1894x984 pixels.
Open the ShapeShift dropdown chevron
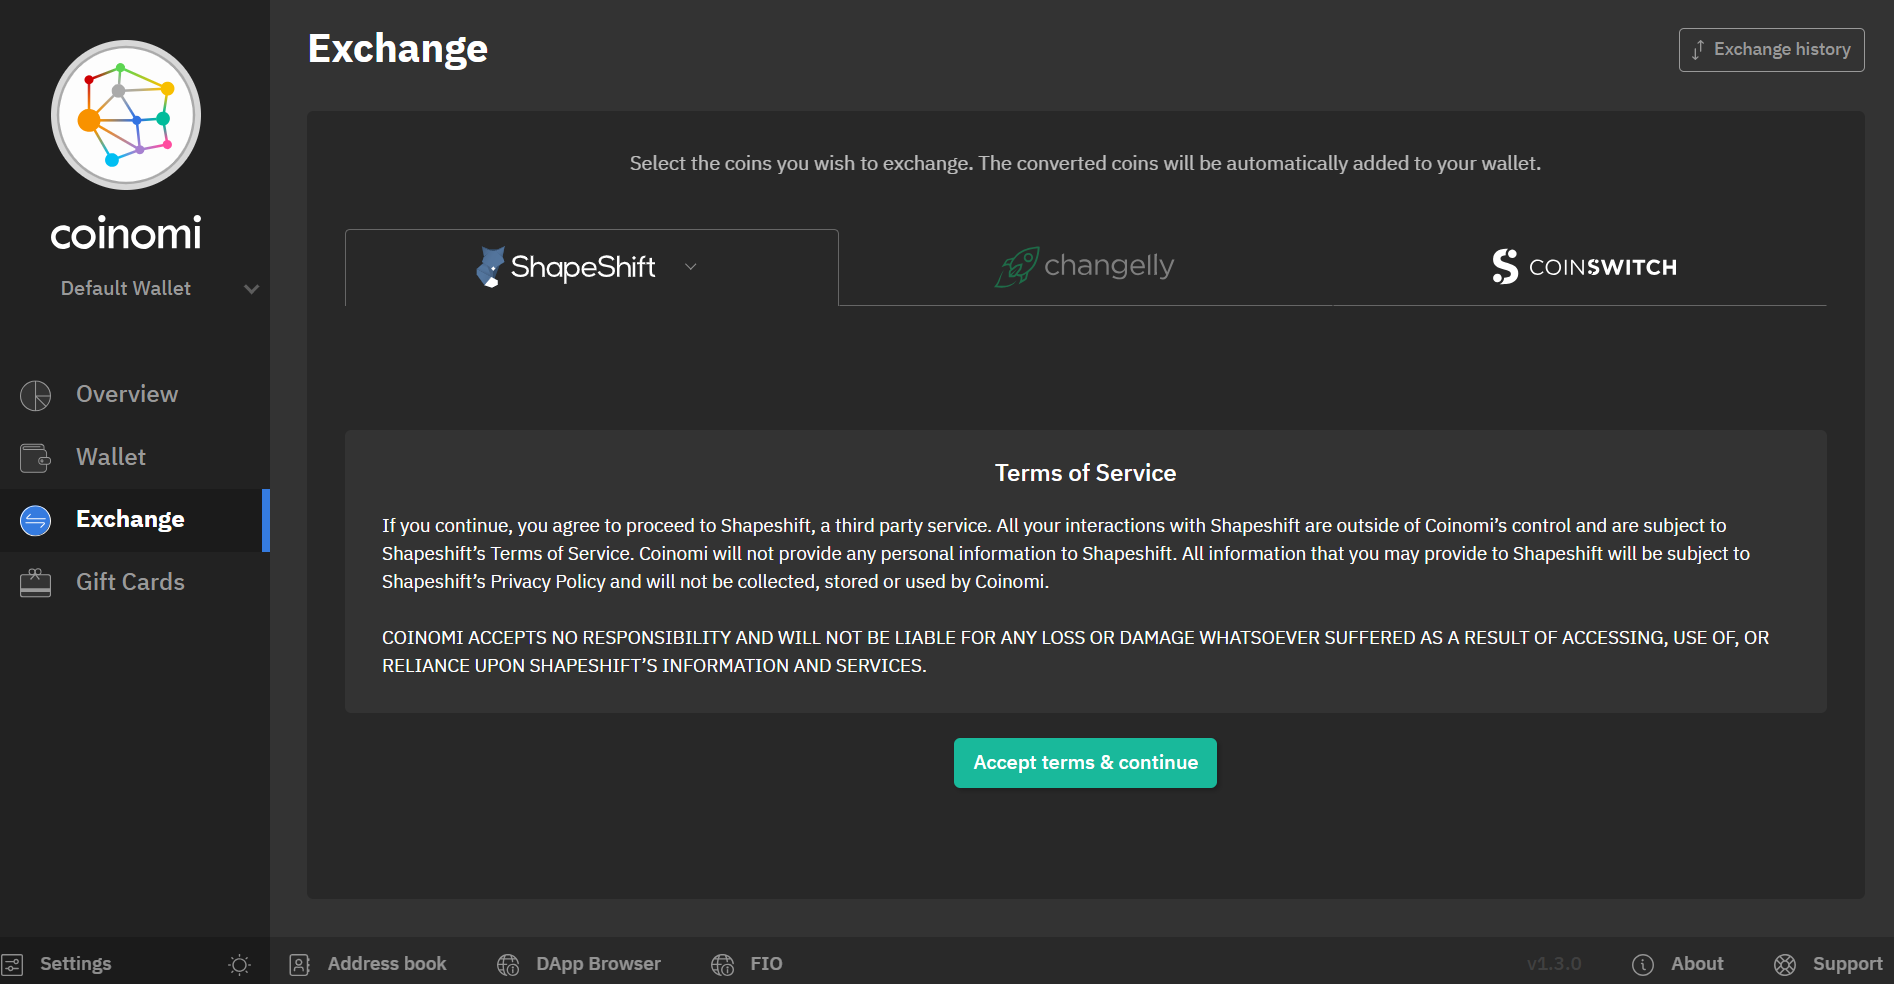(690, 267)
